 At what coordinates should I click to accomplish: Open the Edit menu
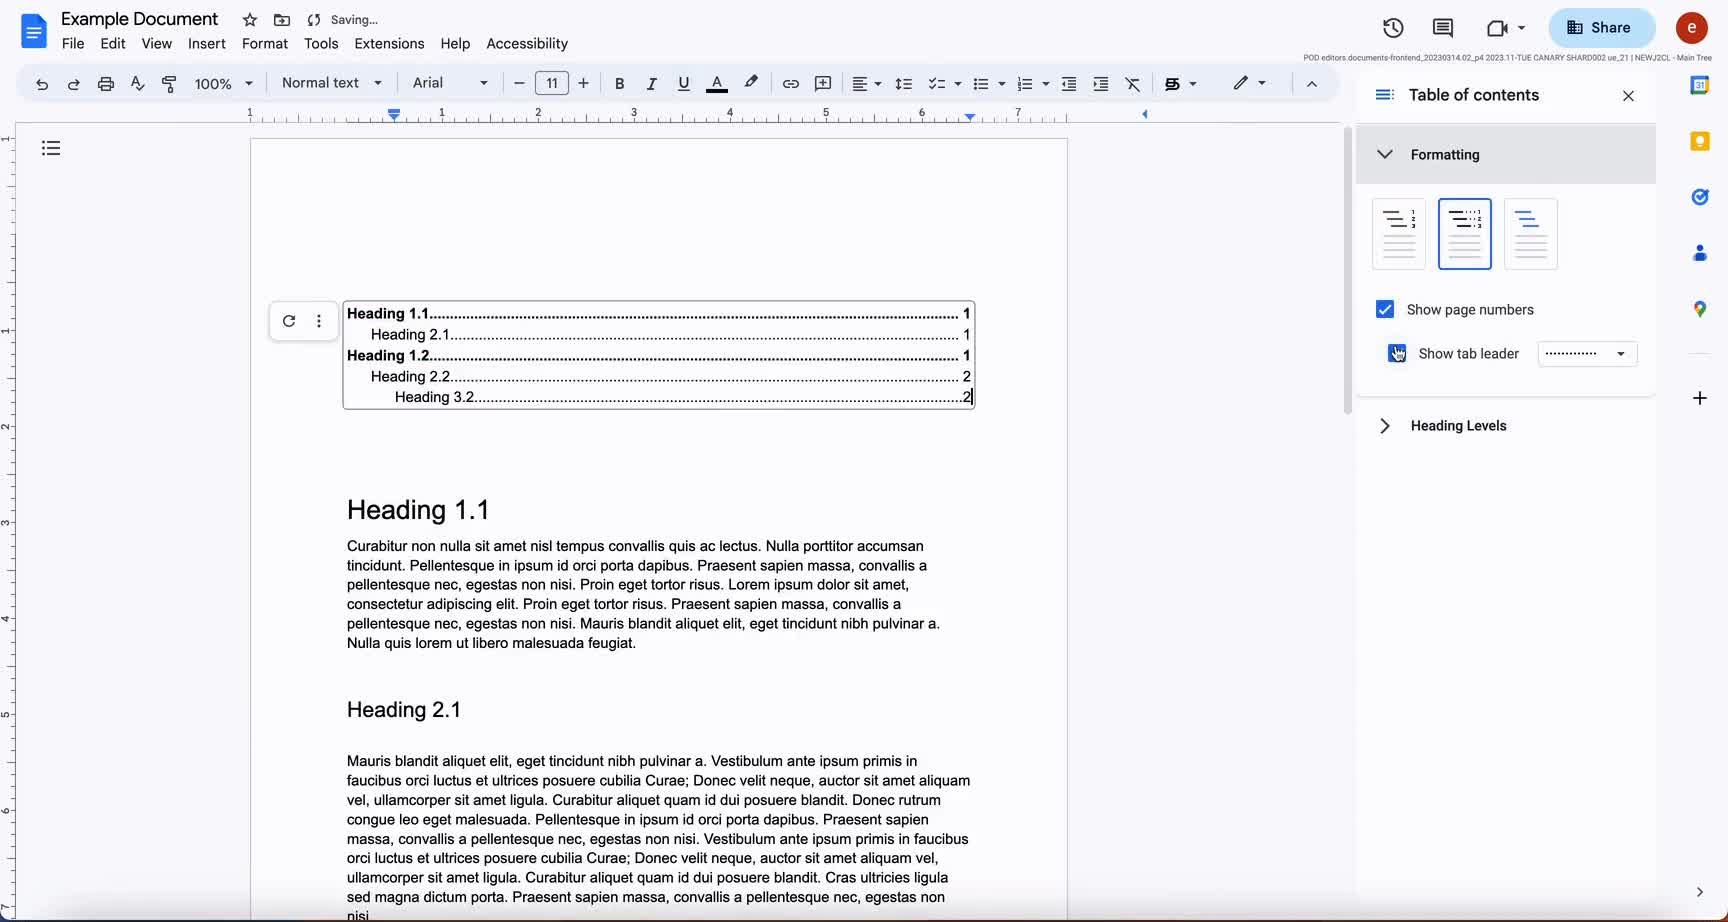tap(113, 44)
